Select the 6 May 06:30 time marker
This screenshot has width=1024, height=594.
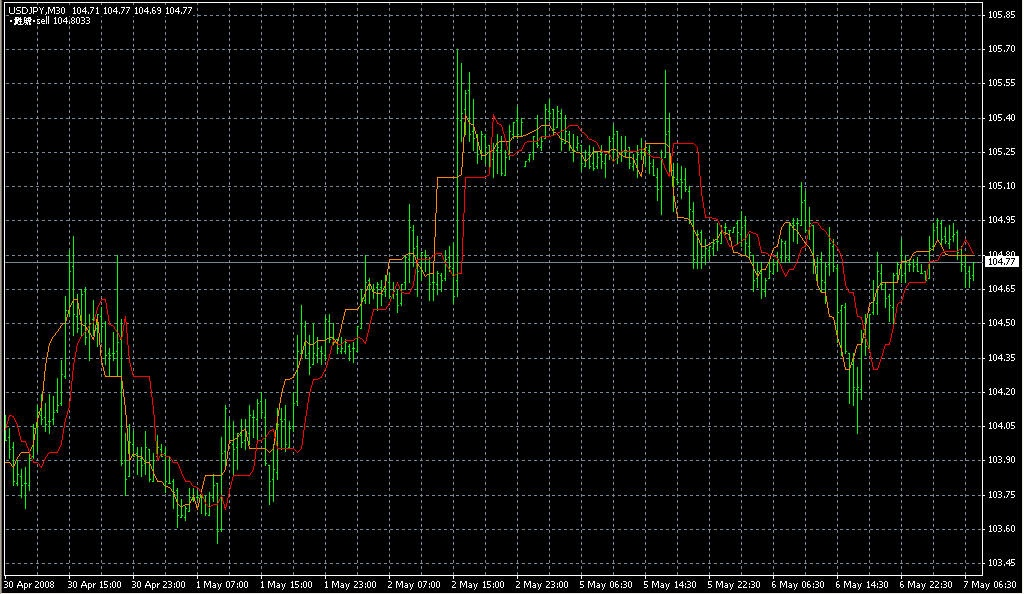pyautogui.click(x=799, y=583)
